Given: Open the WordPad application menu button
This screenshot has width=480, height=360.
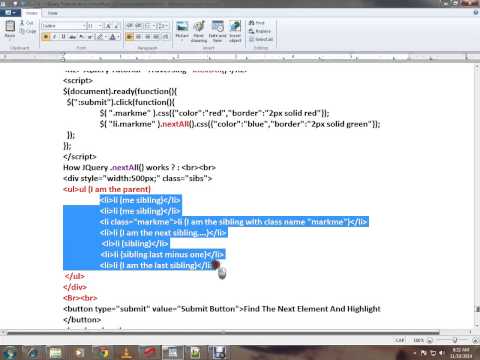Looking at the screenshot, I should click(10, 13).
